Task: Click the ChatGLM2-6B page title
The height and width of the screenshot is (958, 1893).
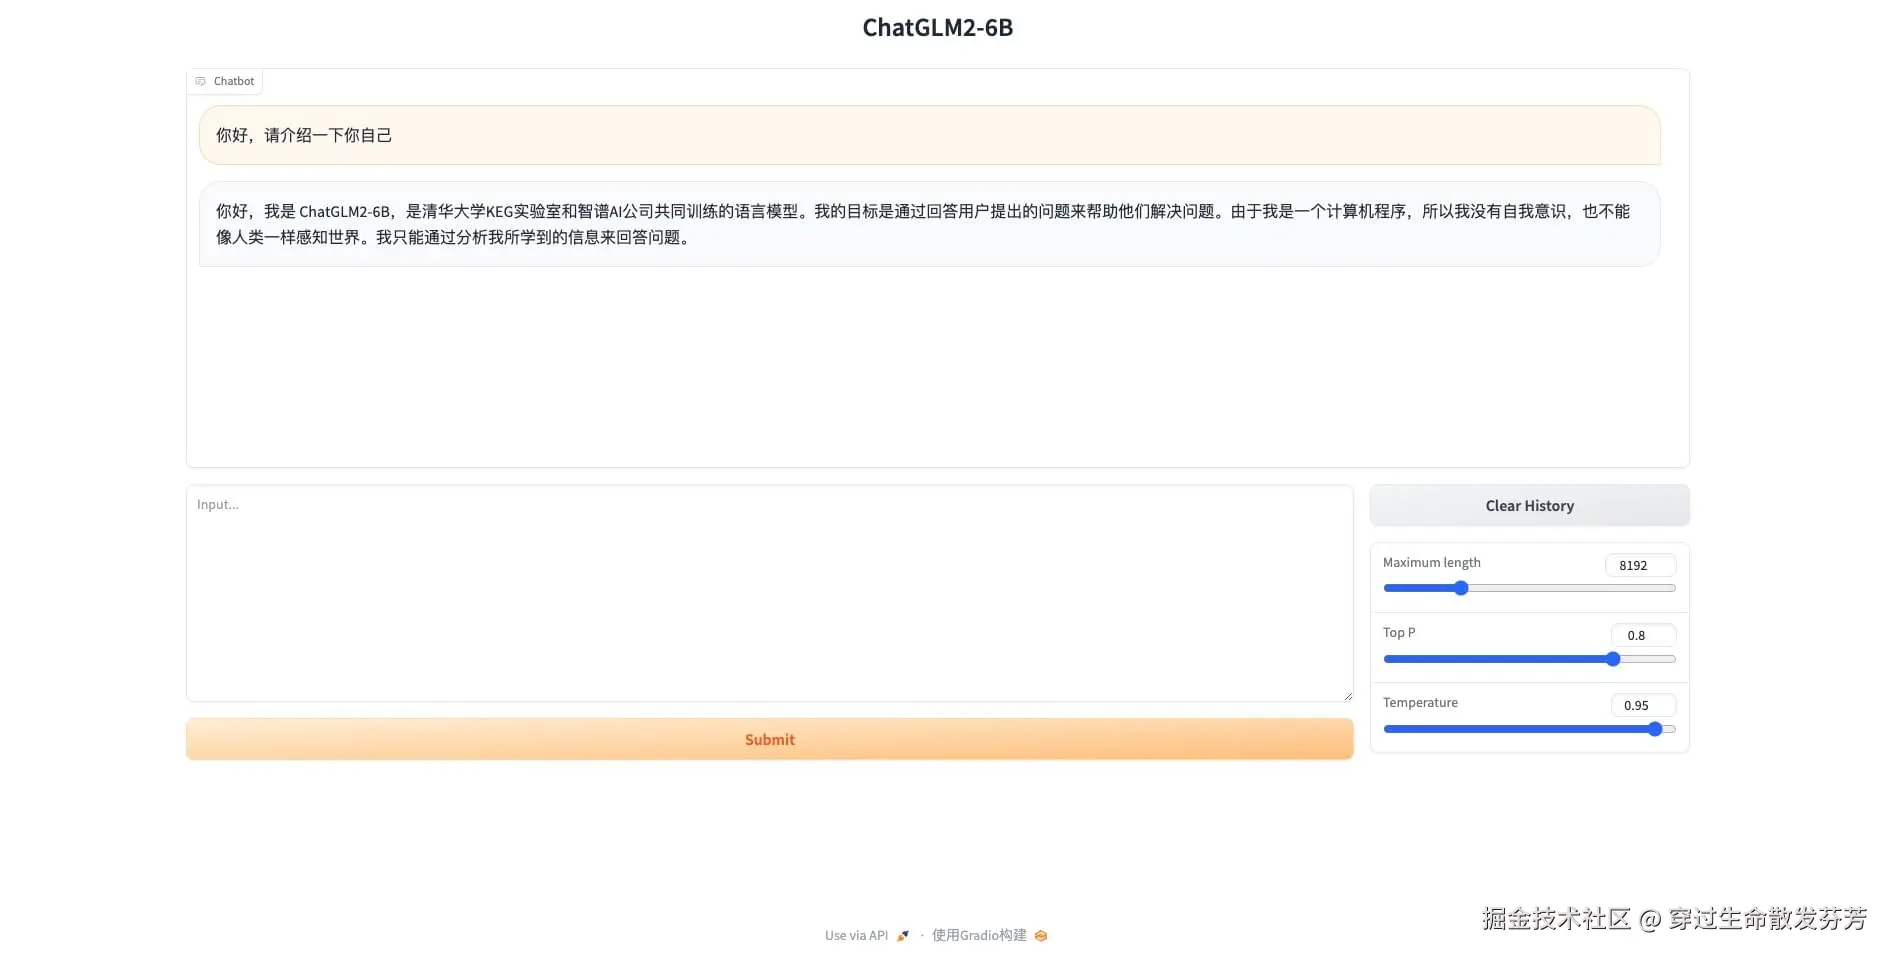Action: (x=937, y=27)
